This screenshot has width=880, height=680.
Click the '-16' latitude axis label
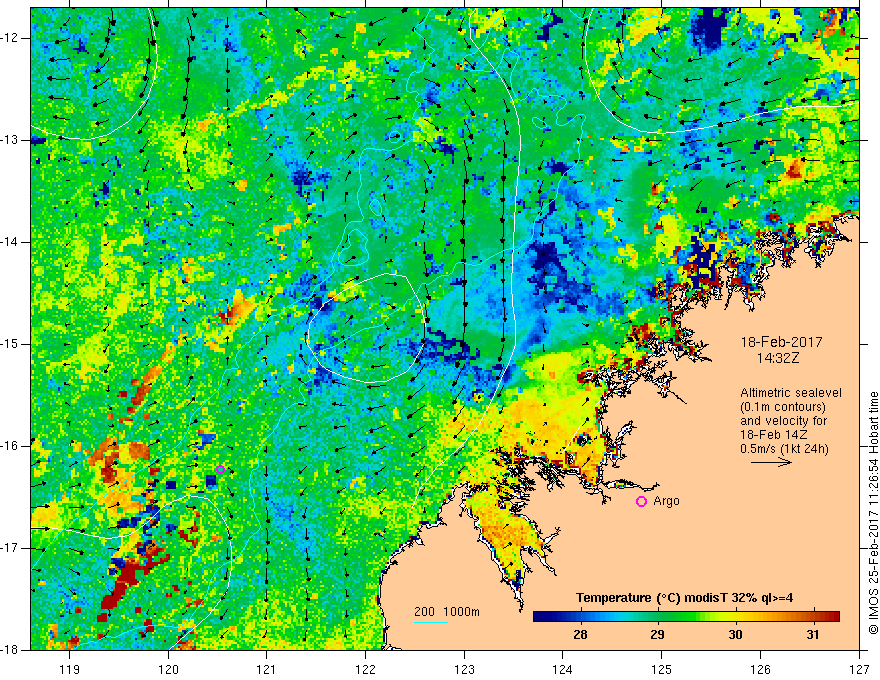[x=10, y=446]
